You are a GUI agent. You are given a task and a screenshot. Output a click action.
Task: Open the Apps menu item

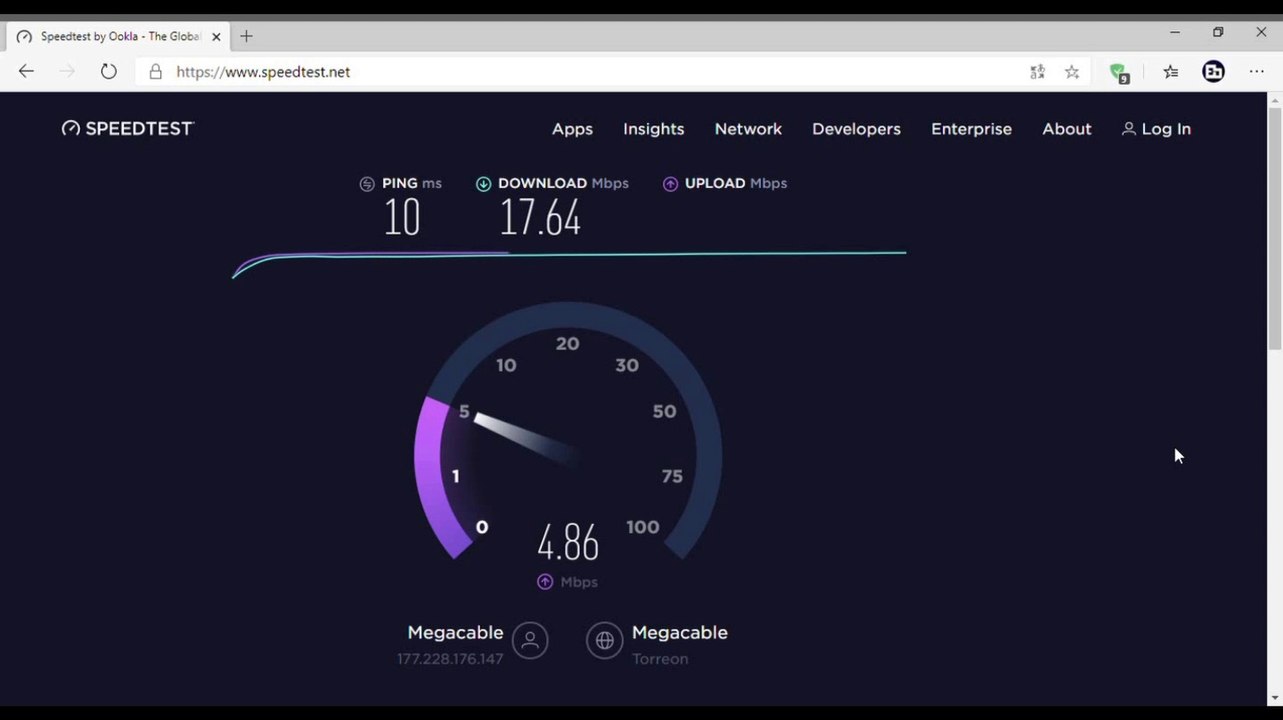pyautogui.click(x=572, y=129)
